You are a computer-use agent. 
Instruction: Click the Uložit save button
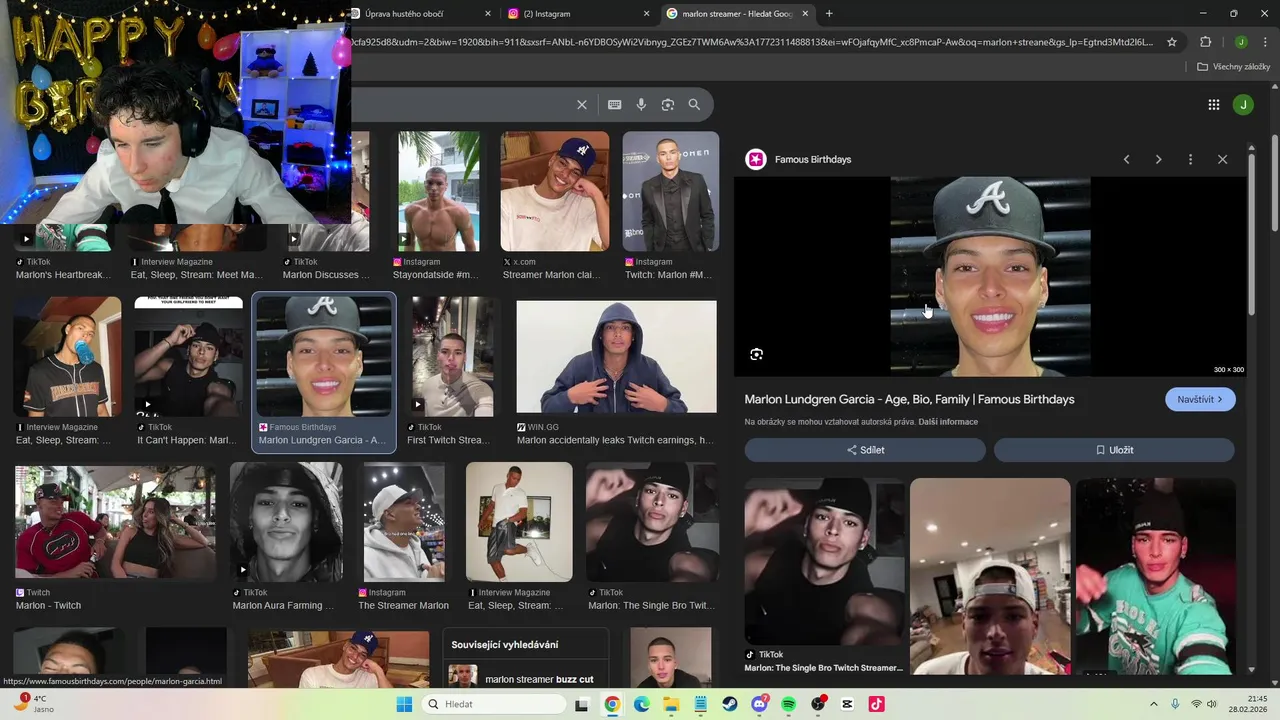pos(1114,450)
